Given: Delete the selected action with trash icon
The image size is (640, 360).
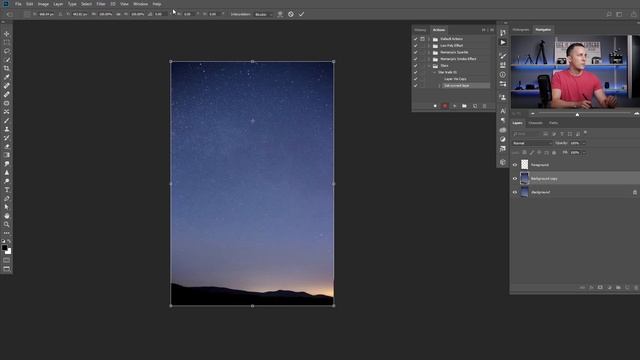Looking at the screenshot, I should [x=484, y=106].
